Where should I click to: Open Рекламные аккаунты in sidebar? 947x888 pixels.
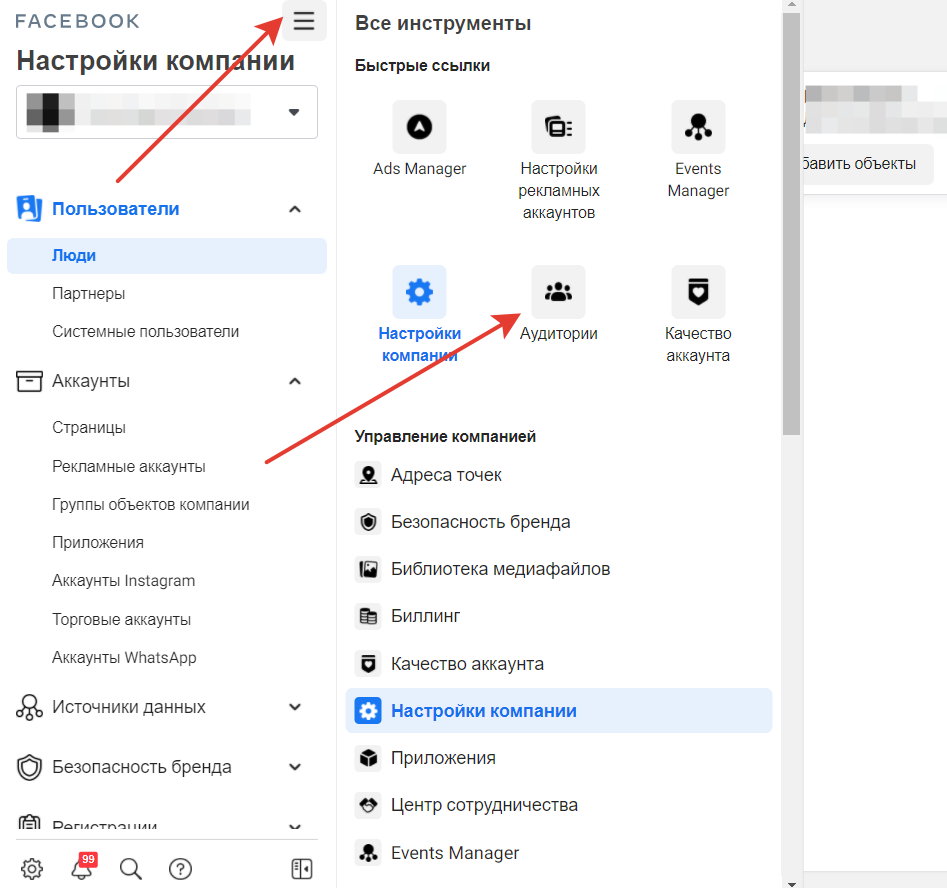[x=129, y=466]
